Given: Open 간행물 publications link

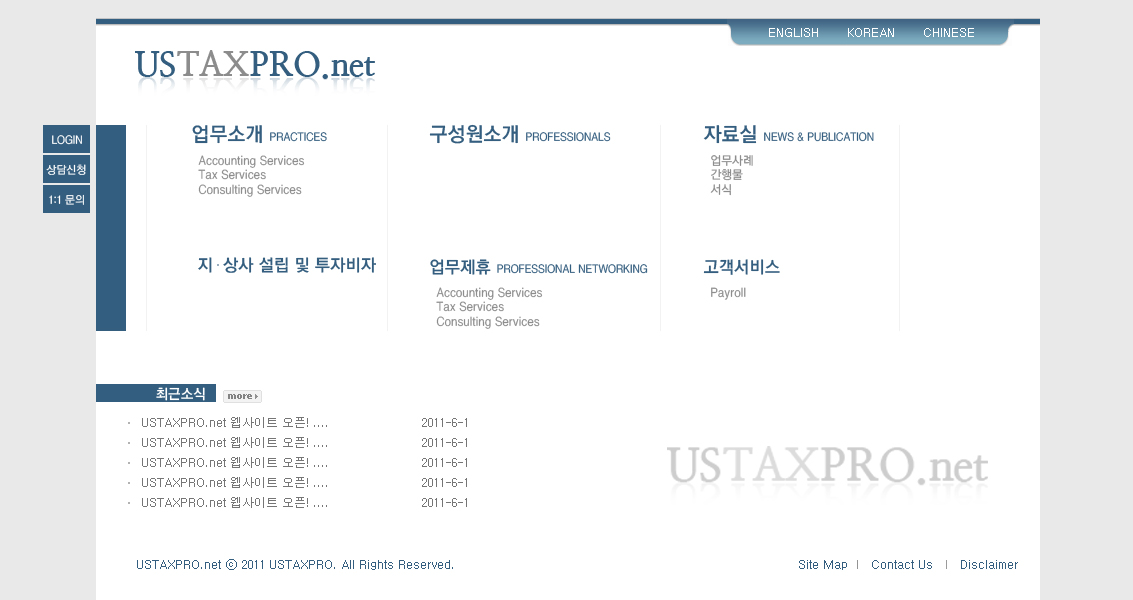Looking at the screenshot, I should [x=726, y=175].
